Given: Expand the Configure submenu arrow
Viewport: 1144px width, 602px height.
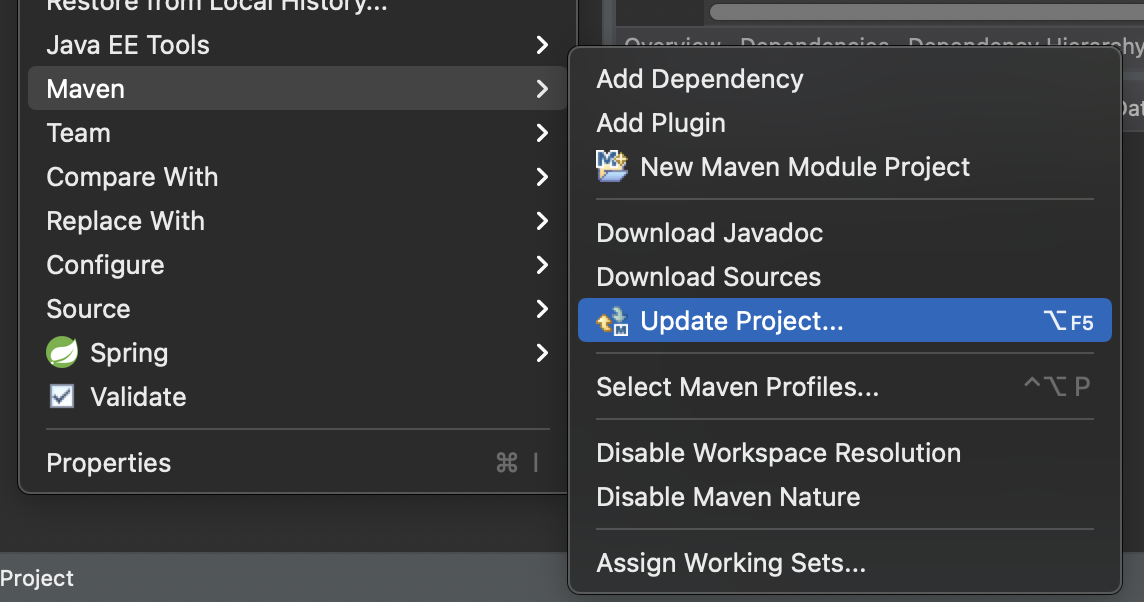Looking at the screenshot, I should (542, 265).
